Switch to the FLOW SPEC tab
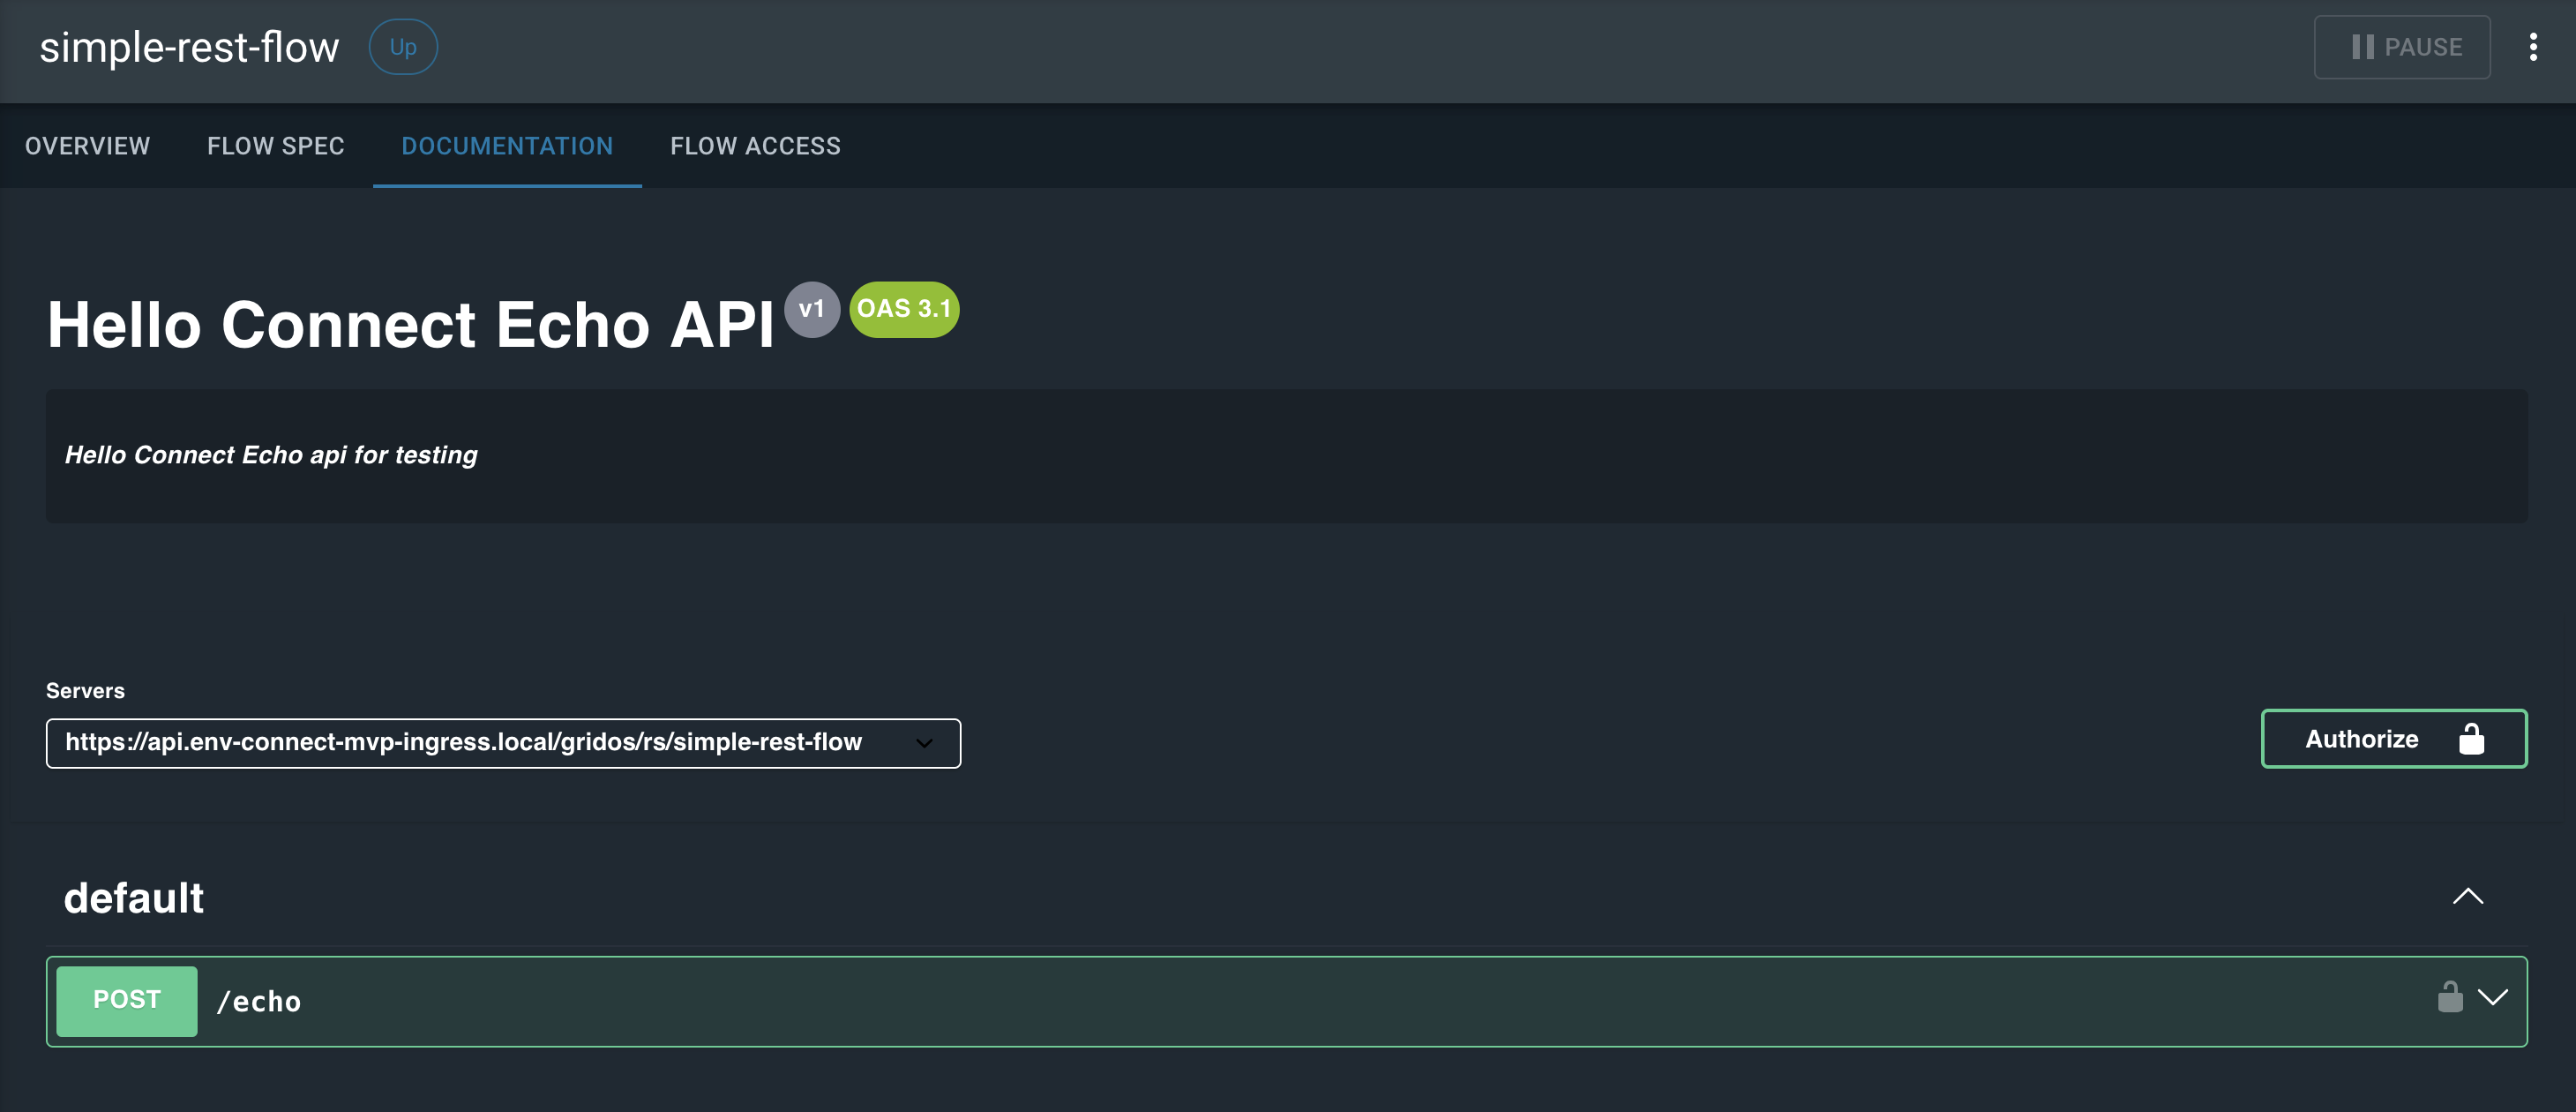 275,146
